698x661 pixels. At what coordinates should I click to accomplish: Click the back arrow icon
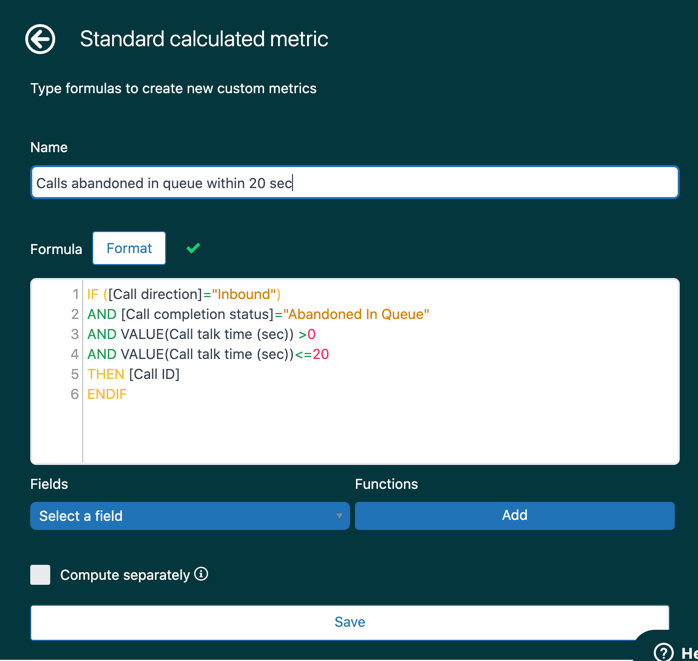click(x=40, y=39)
